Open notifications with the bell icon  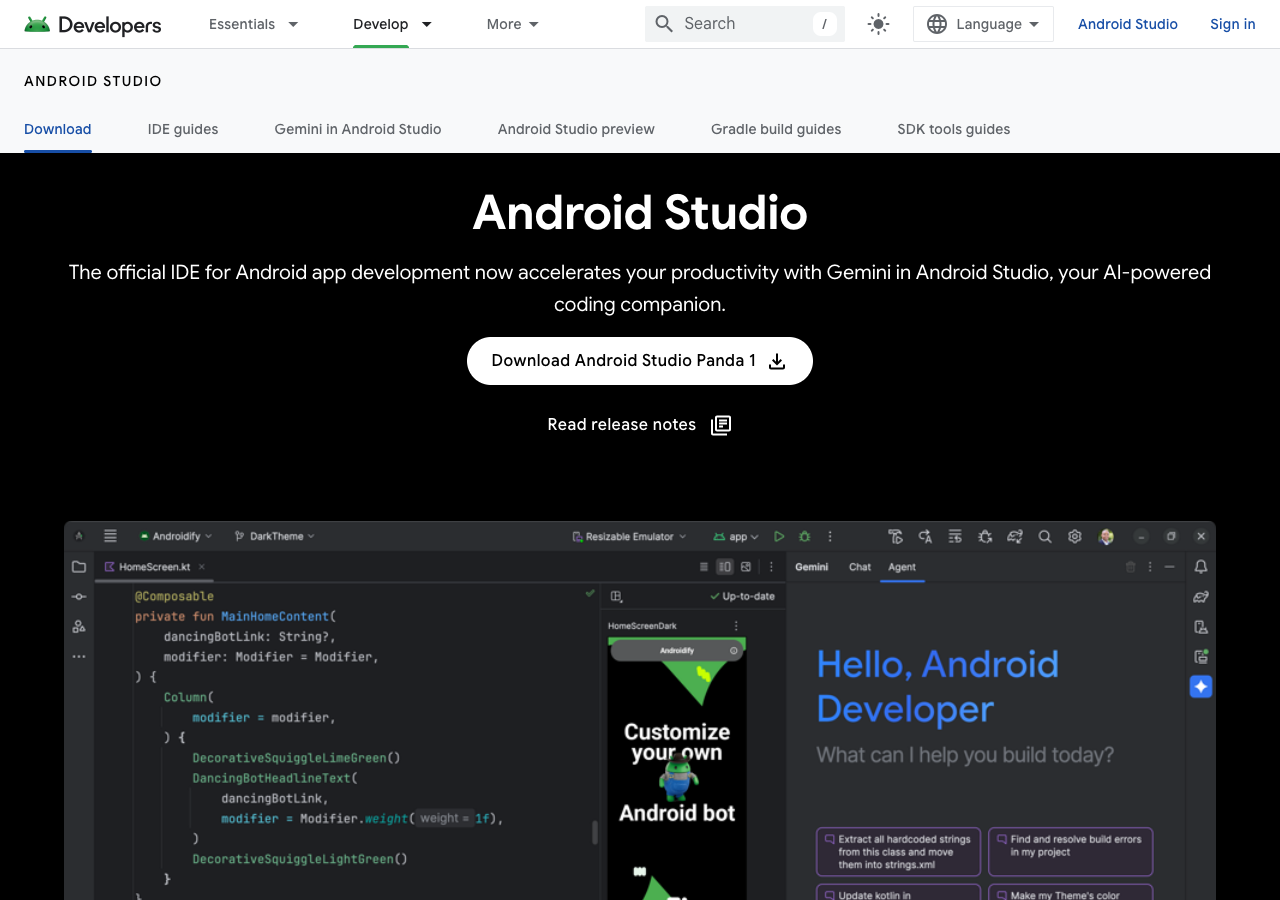point(1200,567)
